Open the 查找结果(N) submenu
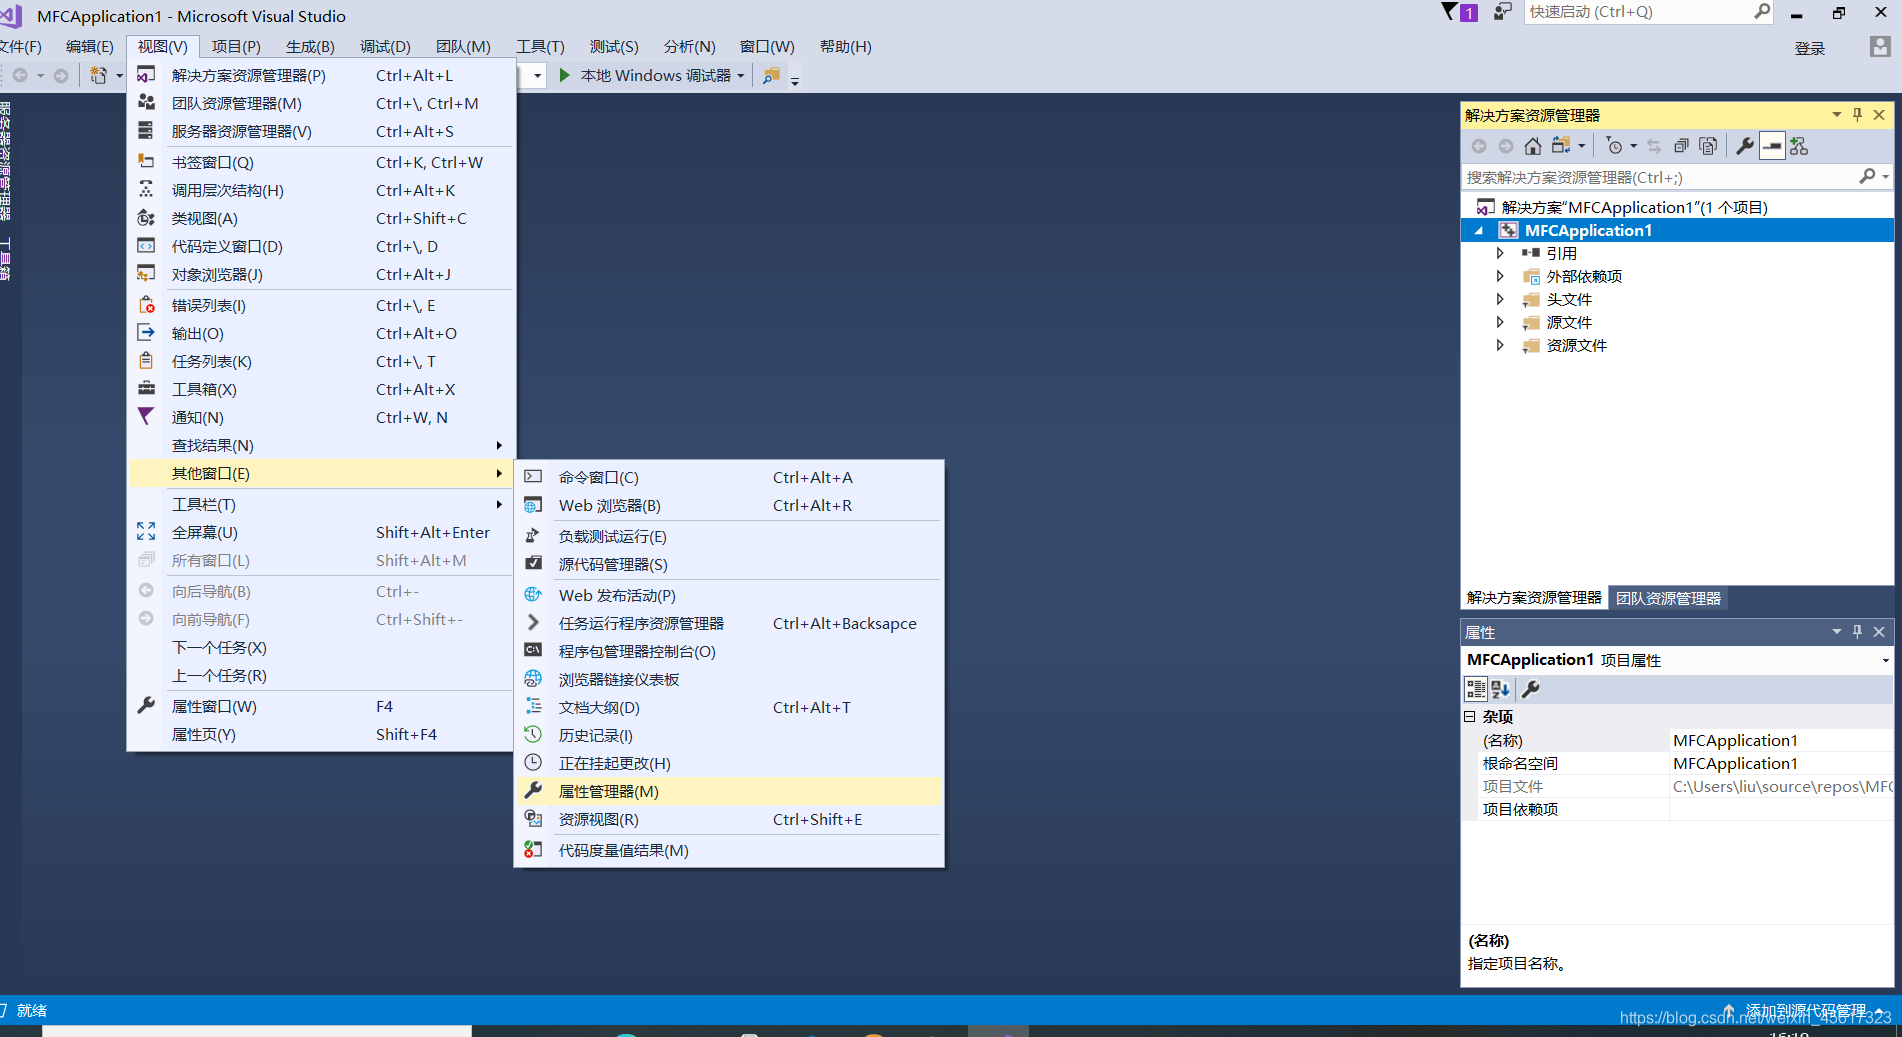This screenshot has height=1037, width=1902. coord(321,445)
